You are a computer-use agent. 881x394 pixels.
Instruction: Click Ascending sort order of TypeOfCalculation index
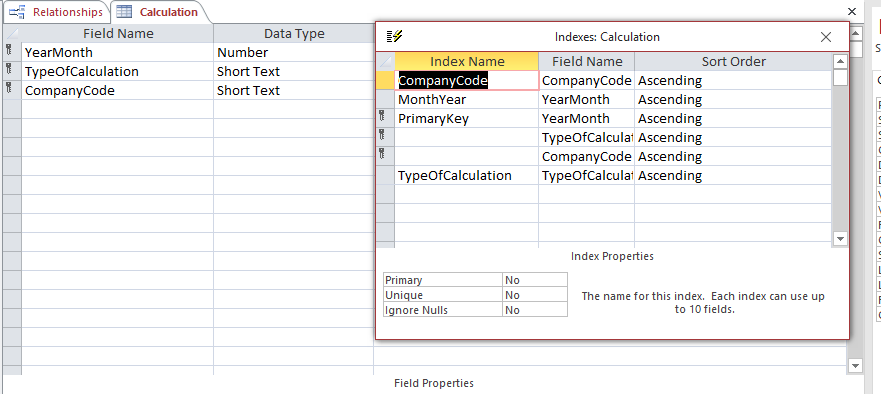pyautogui.click(x=733, y=175)
